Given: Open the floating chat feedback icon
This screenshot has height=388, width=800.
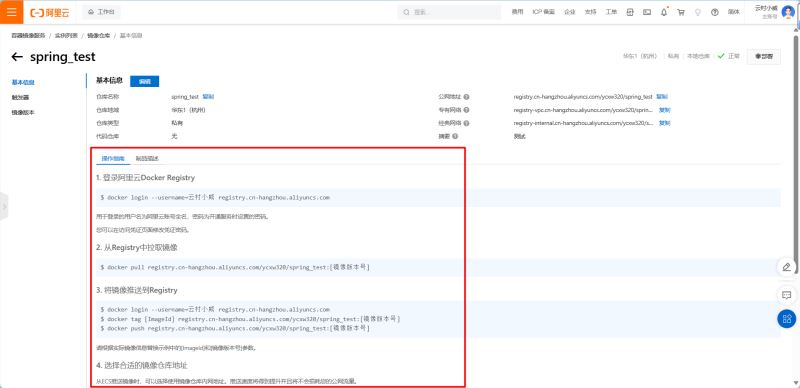Looking at the screenshot, I should 787,295.
